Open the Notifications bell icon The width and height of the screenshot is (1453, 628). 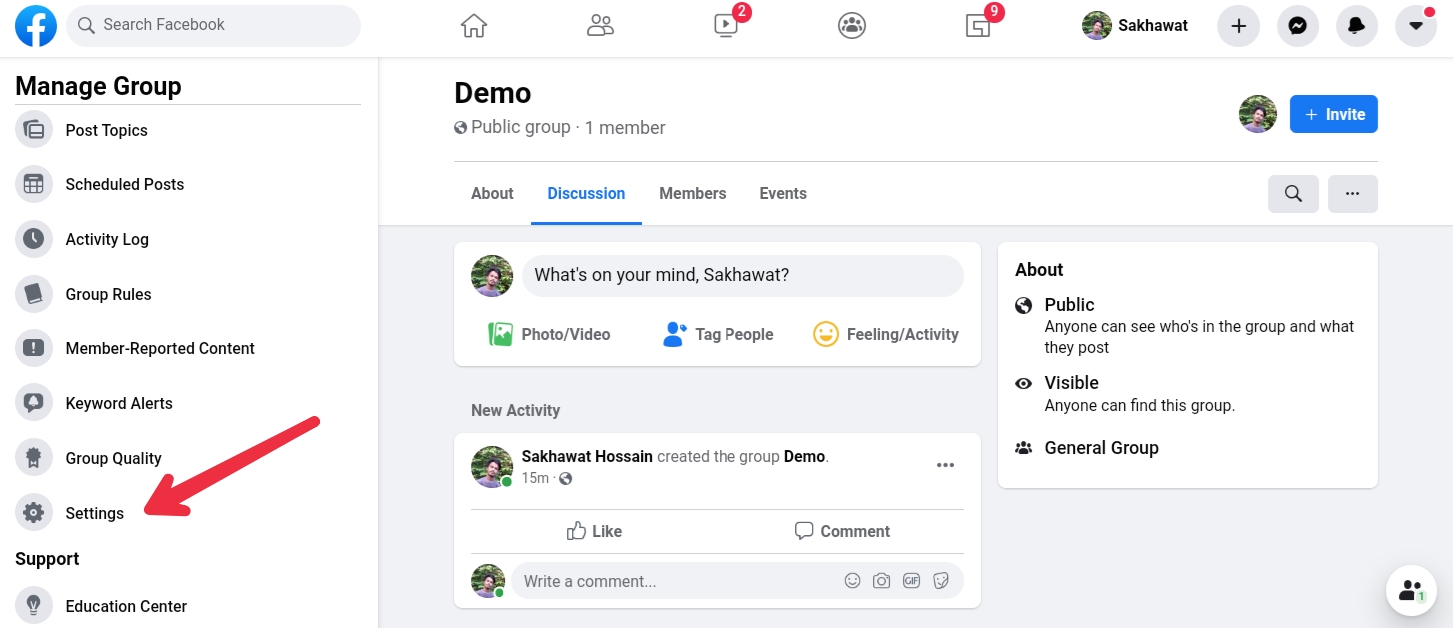click(x=1357, y=26)
